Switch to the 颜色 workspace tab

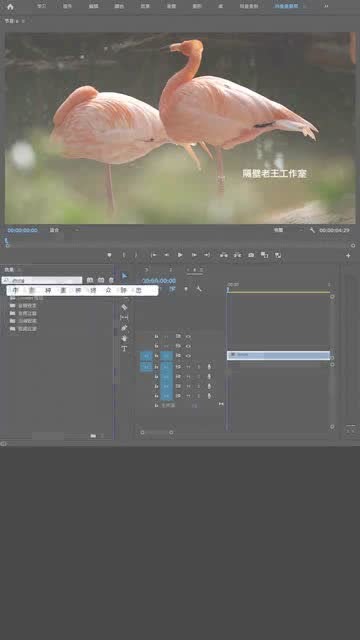(x=119, y=7)
